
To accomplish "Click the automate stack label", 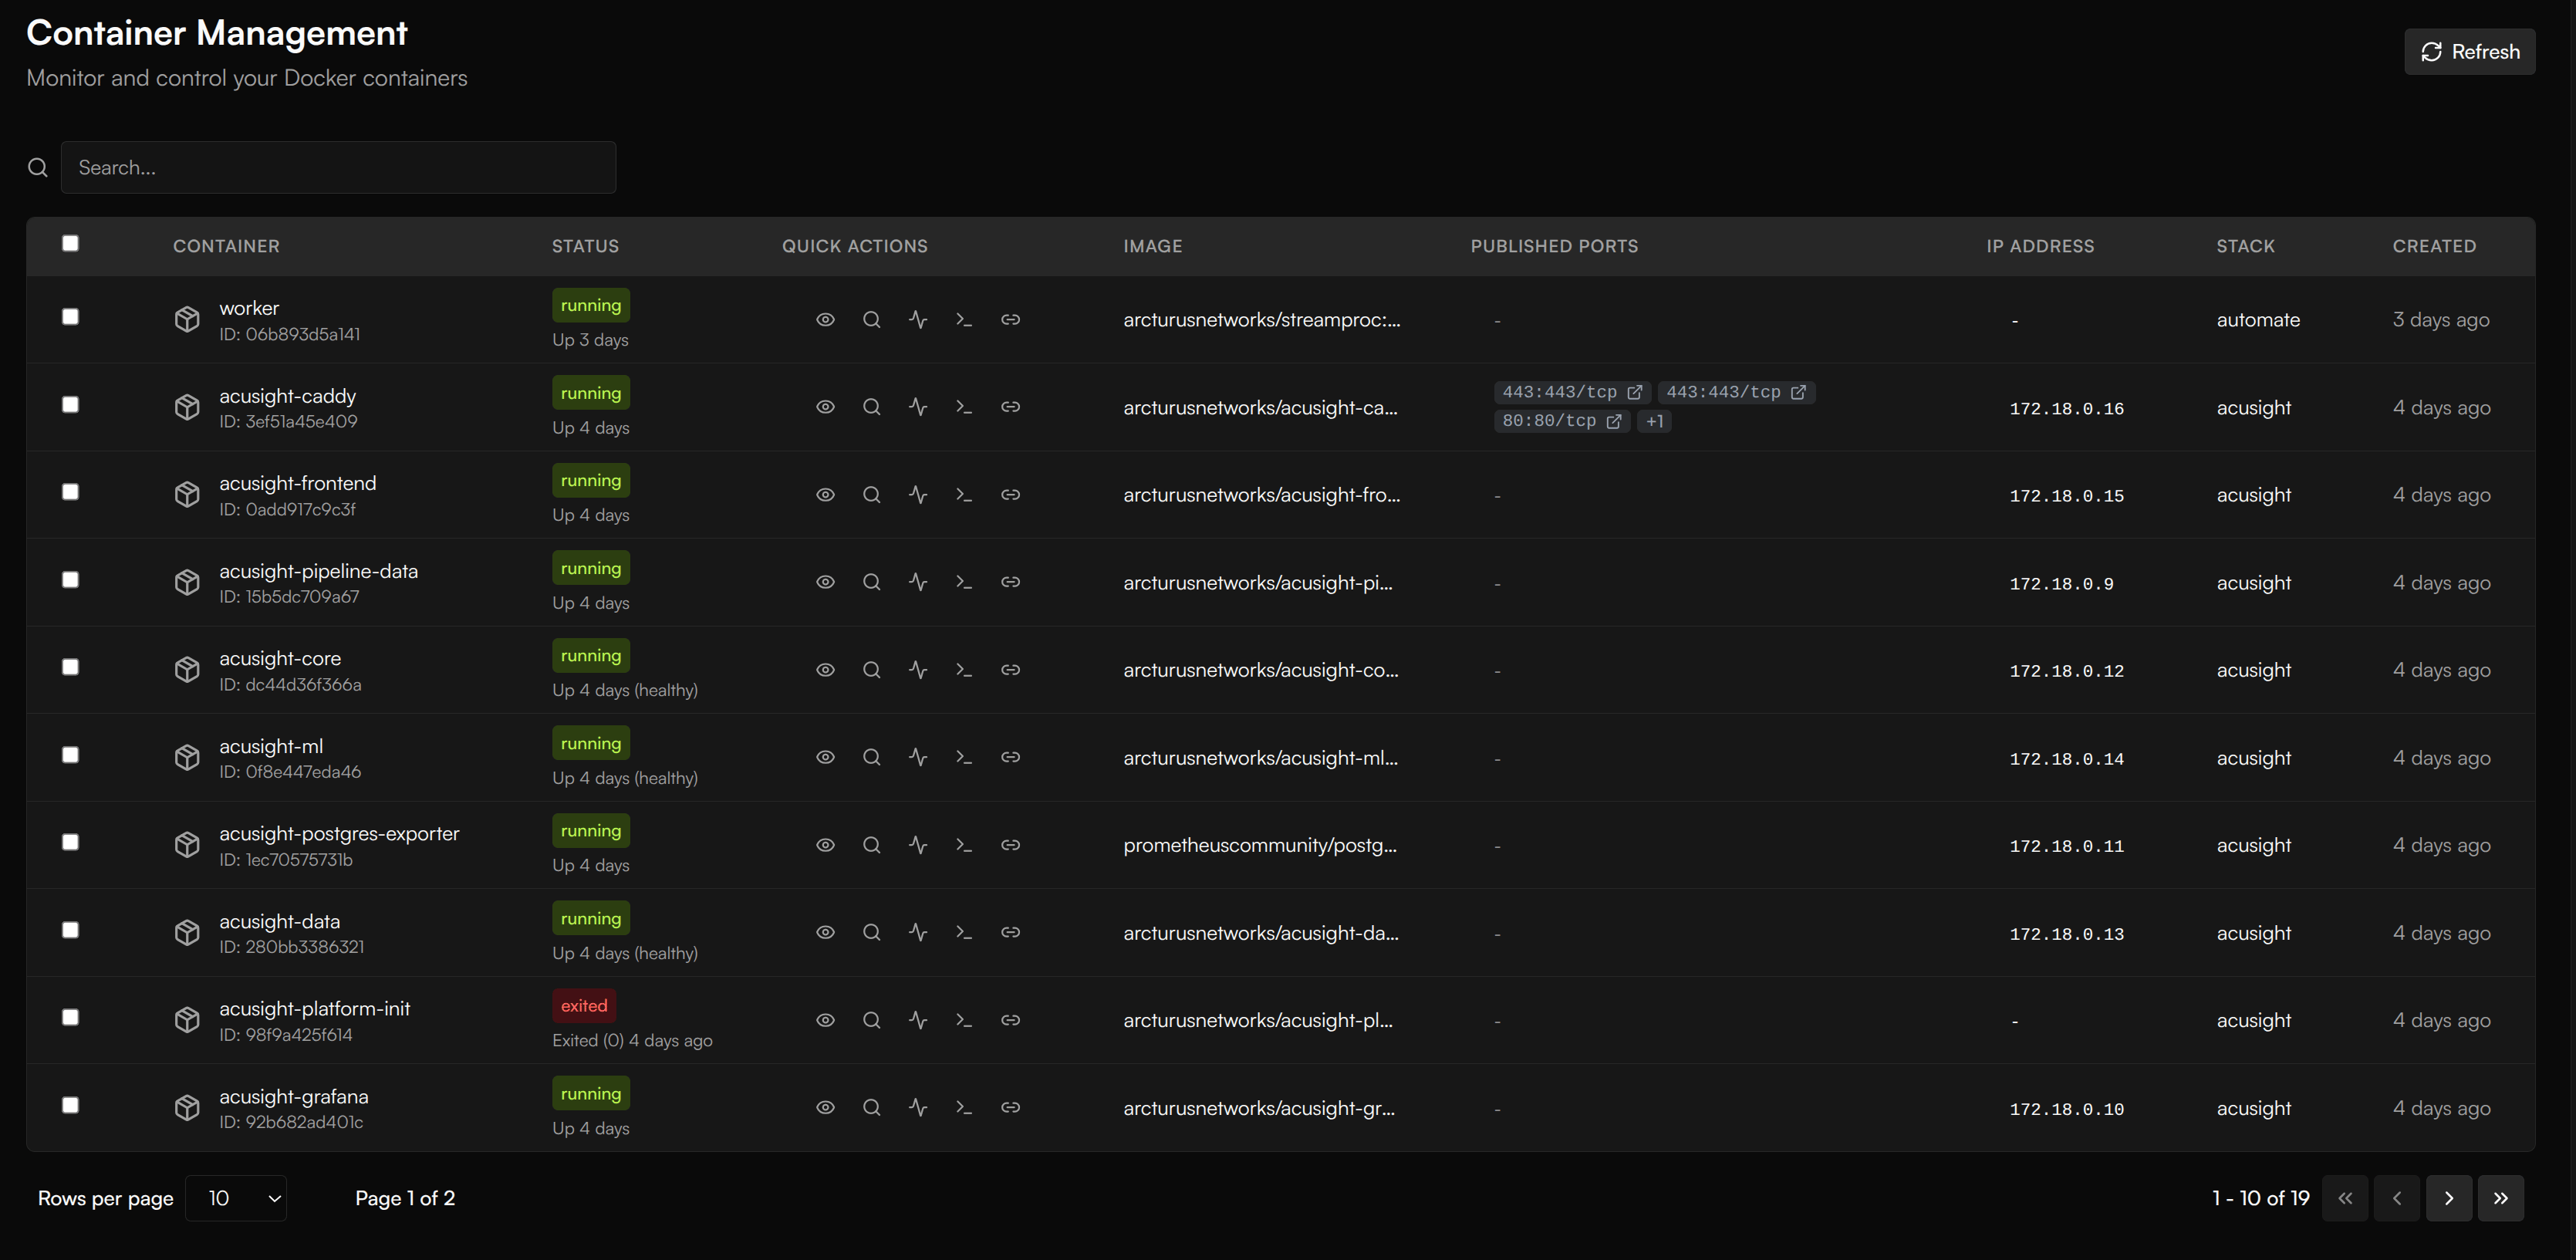I will click(2258, 320).
